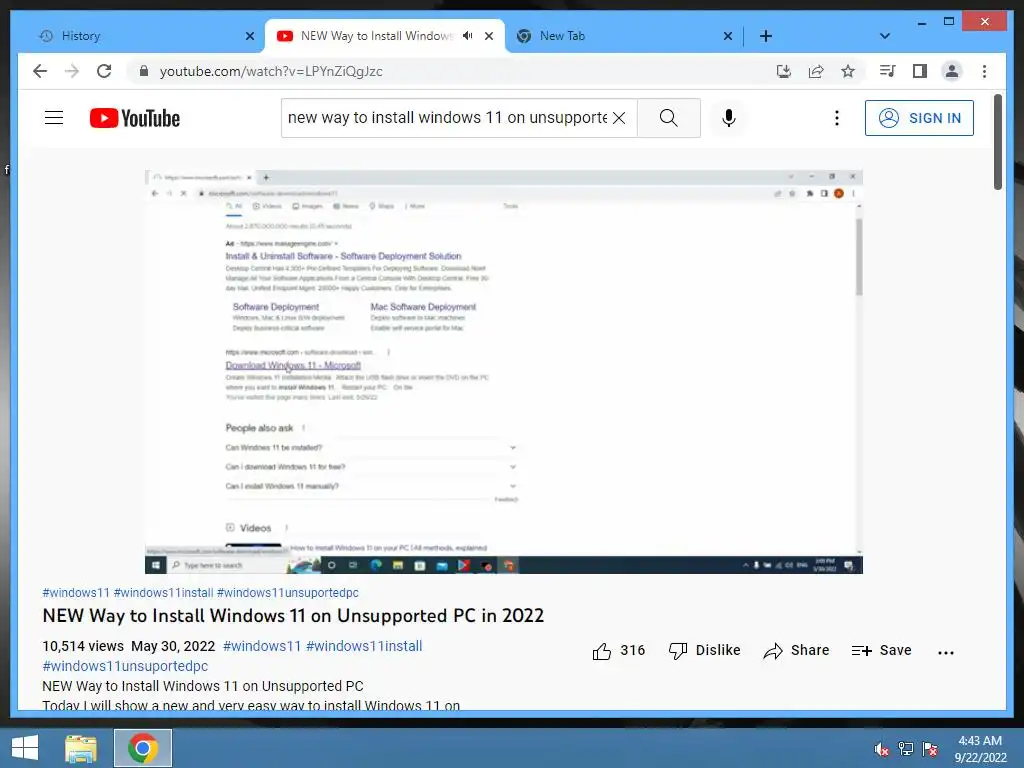Click the address bar URL
Screen dimensions: 1024x768
tap(271, 71)
